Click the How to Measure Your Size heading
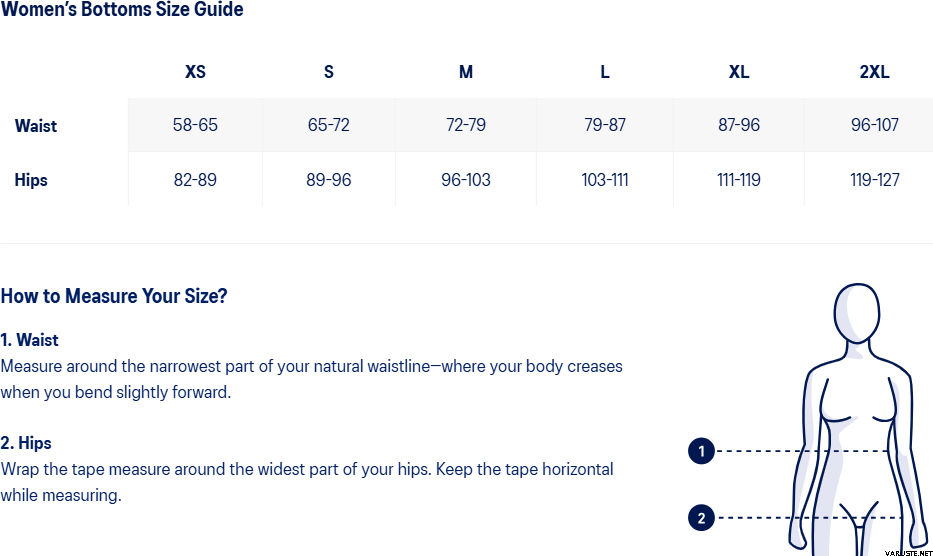 tap(114, 296)
